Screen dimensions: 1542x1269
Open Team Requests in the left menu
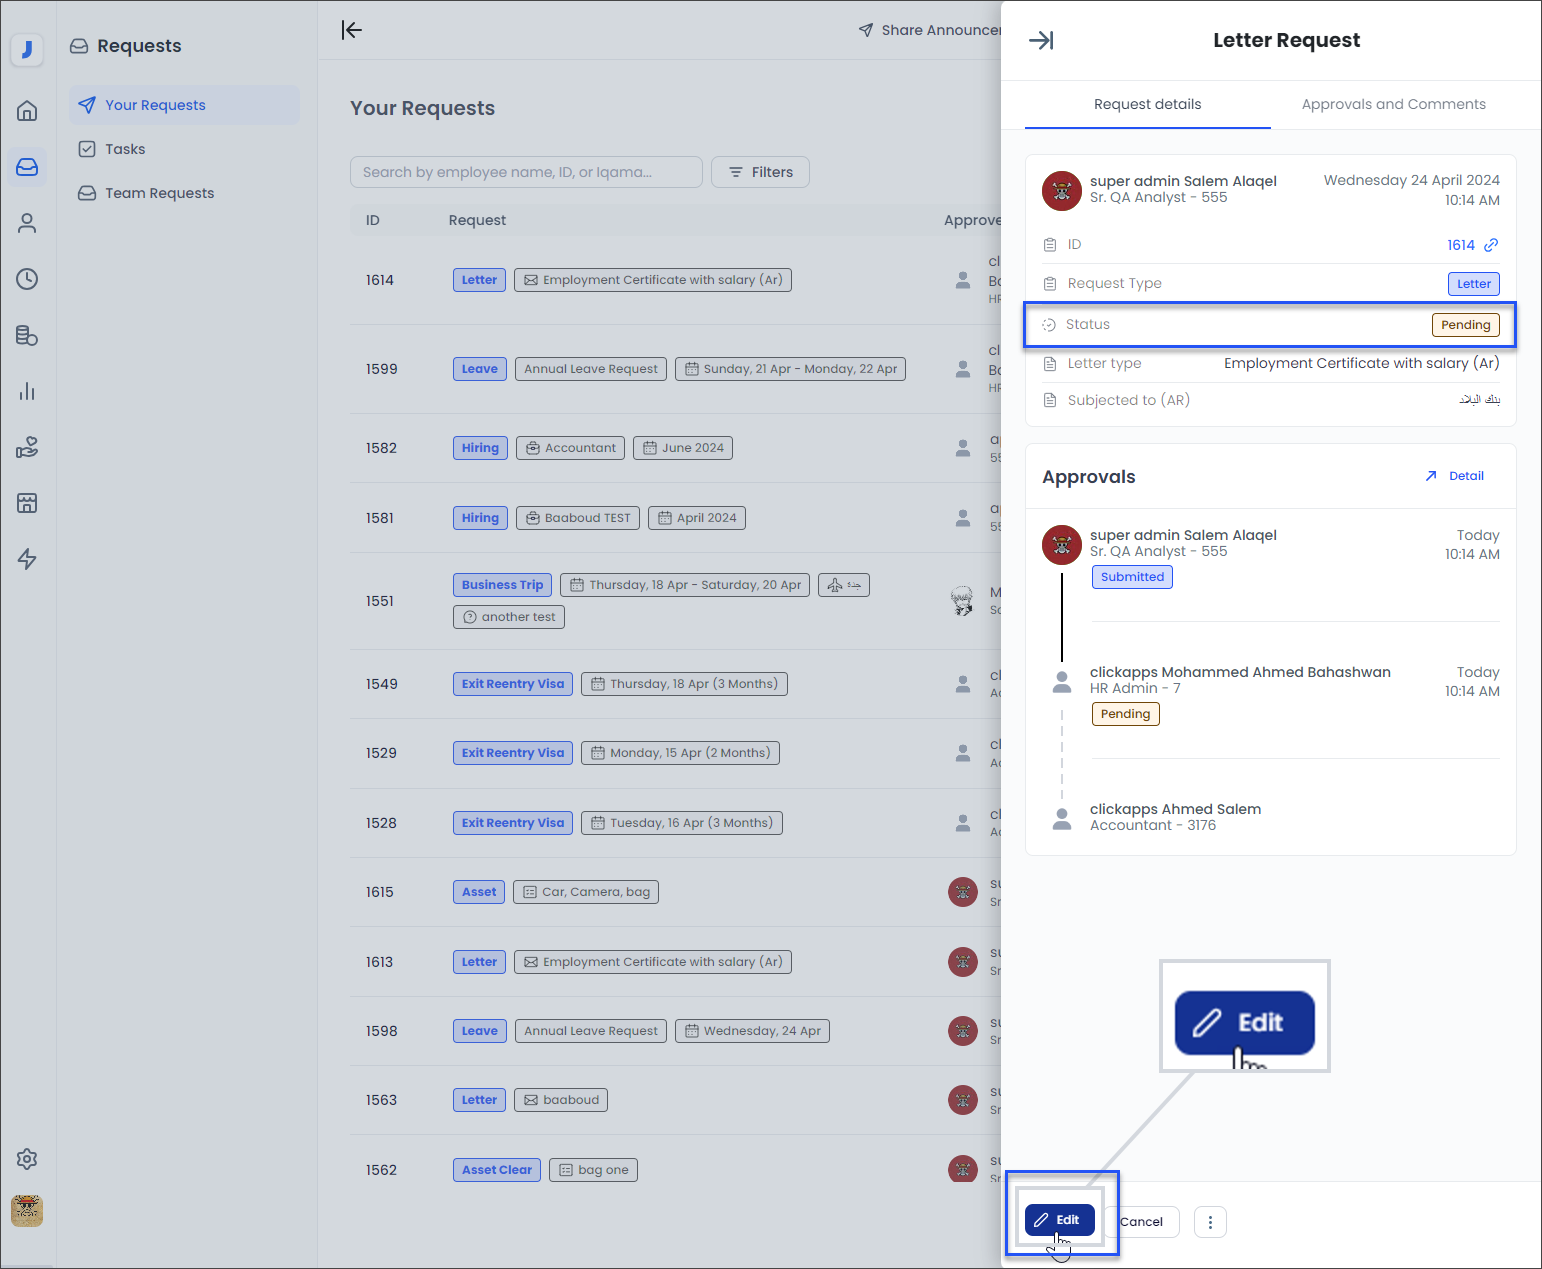[x=158, y=193]
